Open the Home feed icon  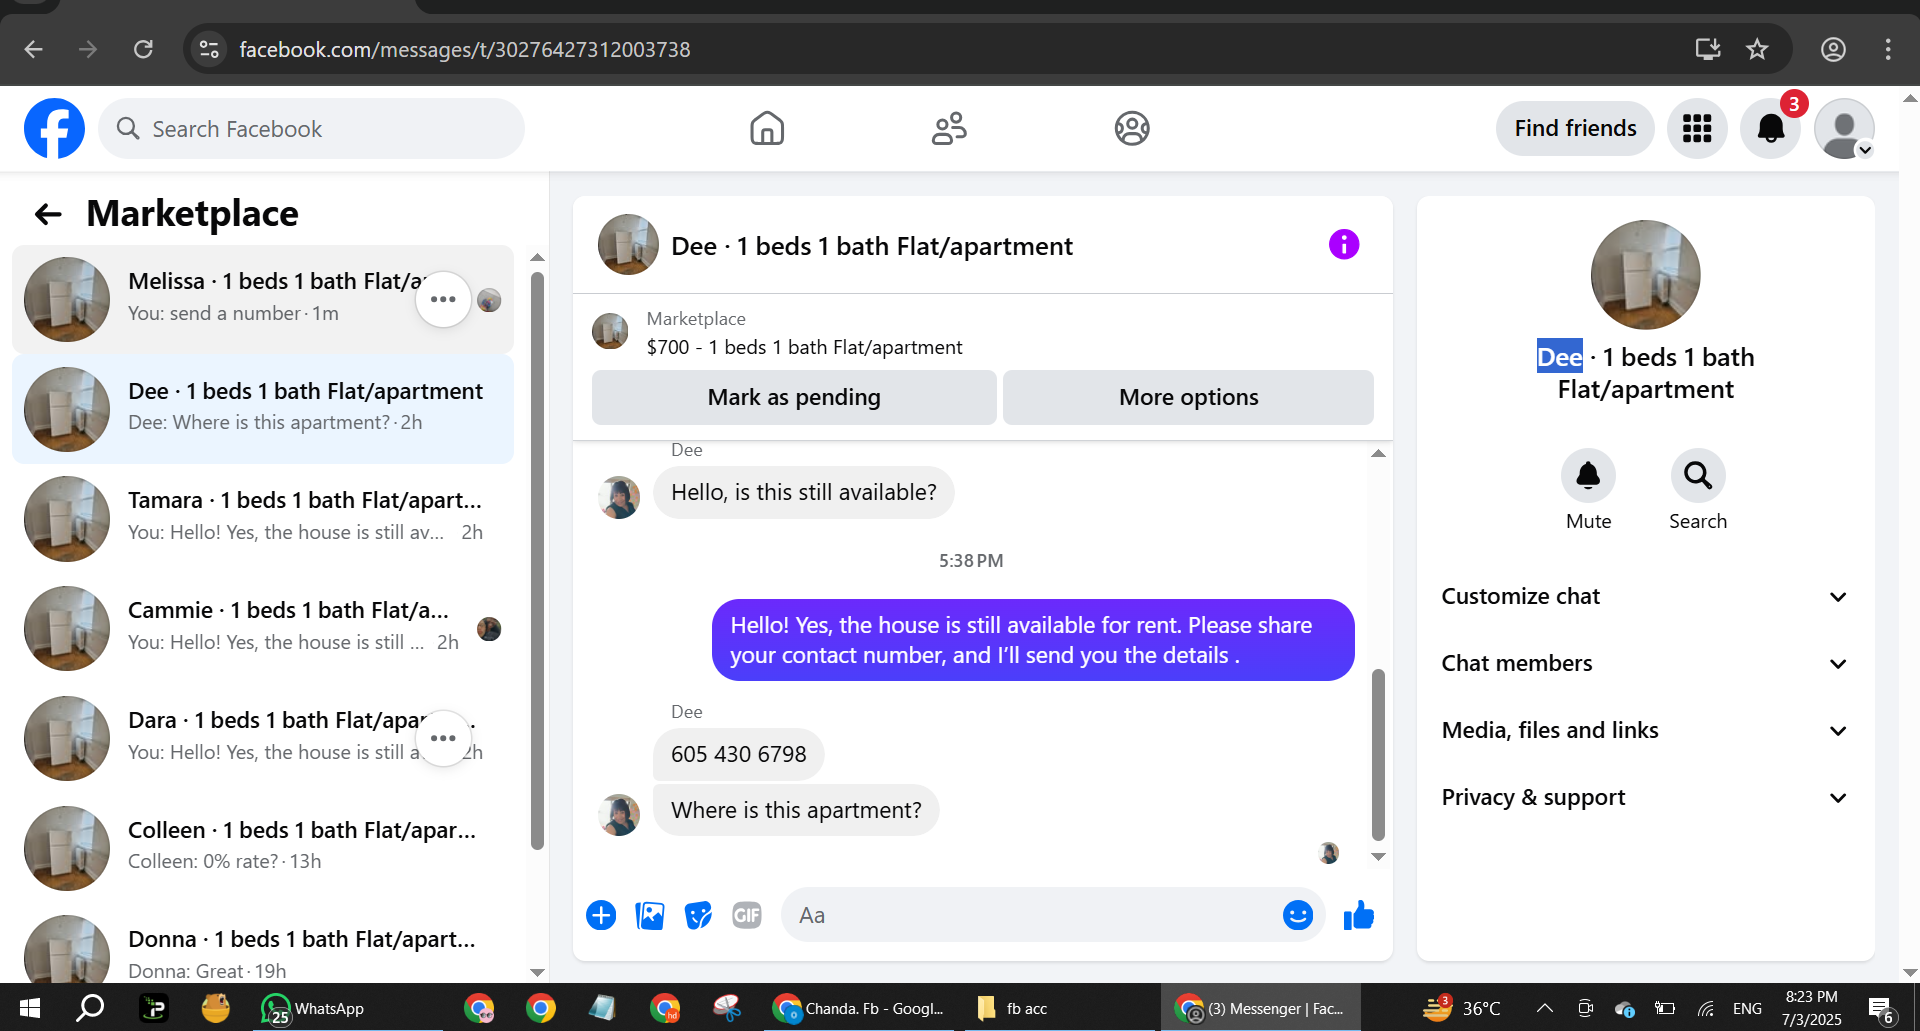point(767,128)
